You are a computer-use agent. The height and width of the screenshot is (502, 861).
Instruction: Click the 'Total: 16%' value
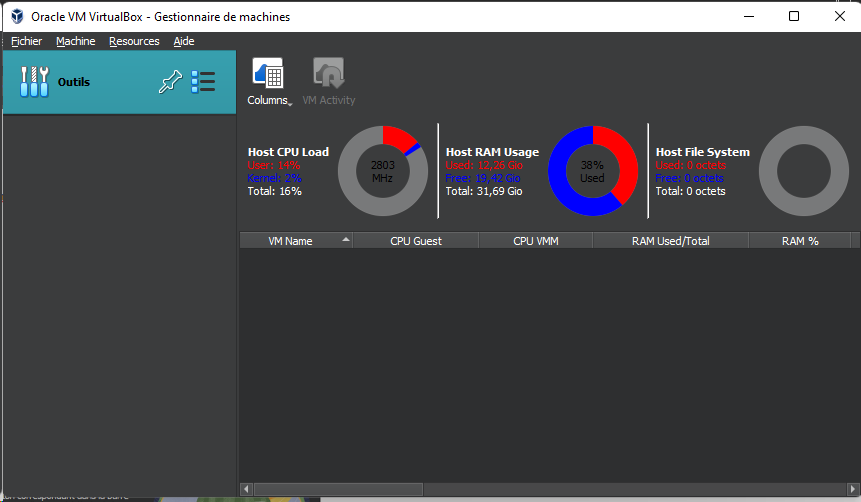(x=275, y=191)
